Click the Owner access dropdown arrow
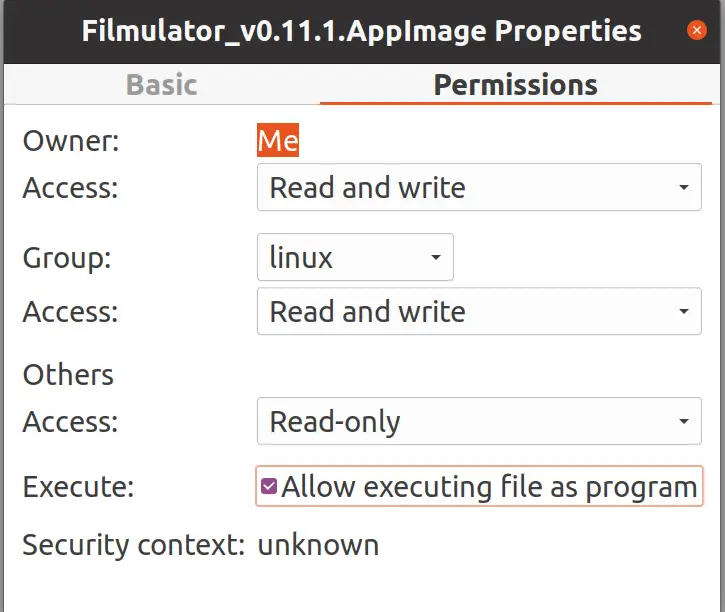This screenshot has height=612, width=725. point(683,187)
